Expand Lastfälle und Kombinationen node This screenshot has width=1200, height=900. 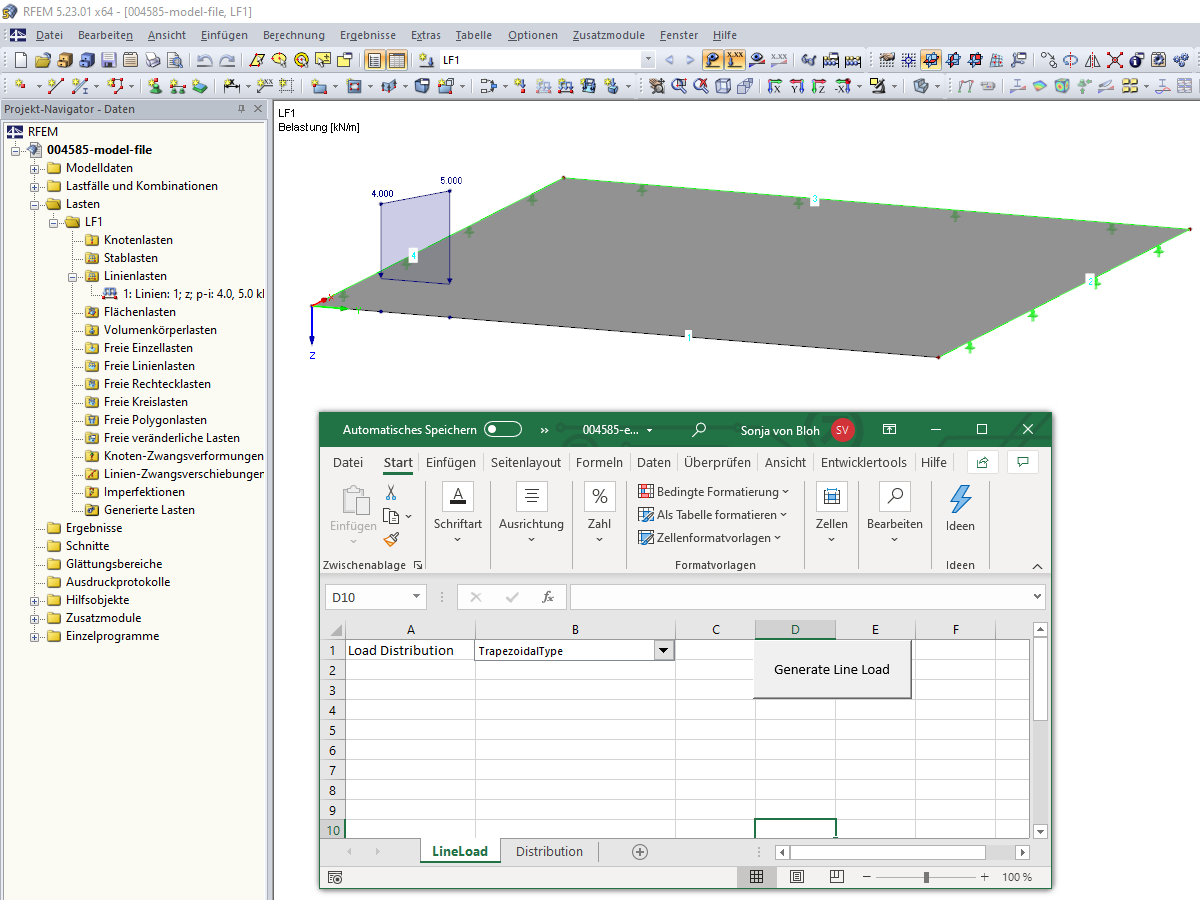[x=34, y=186]
